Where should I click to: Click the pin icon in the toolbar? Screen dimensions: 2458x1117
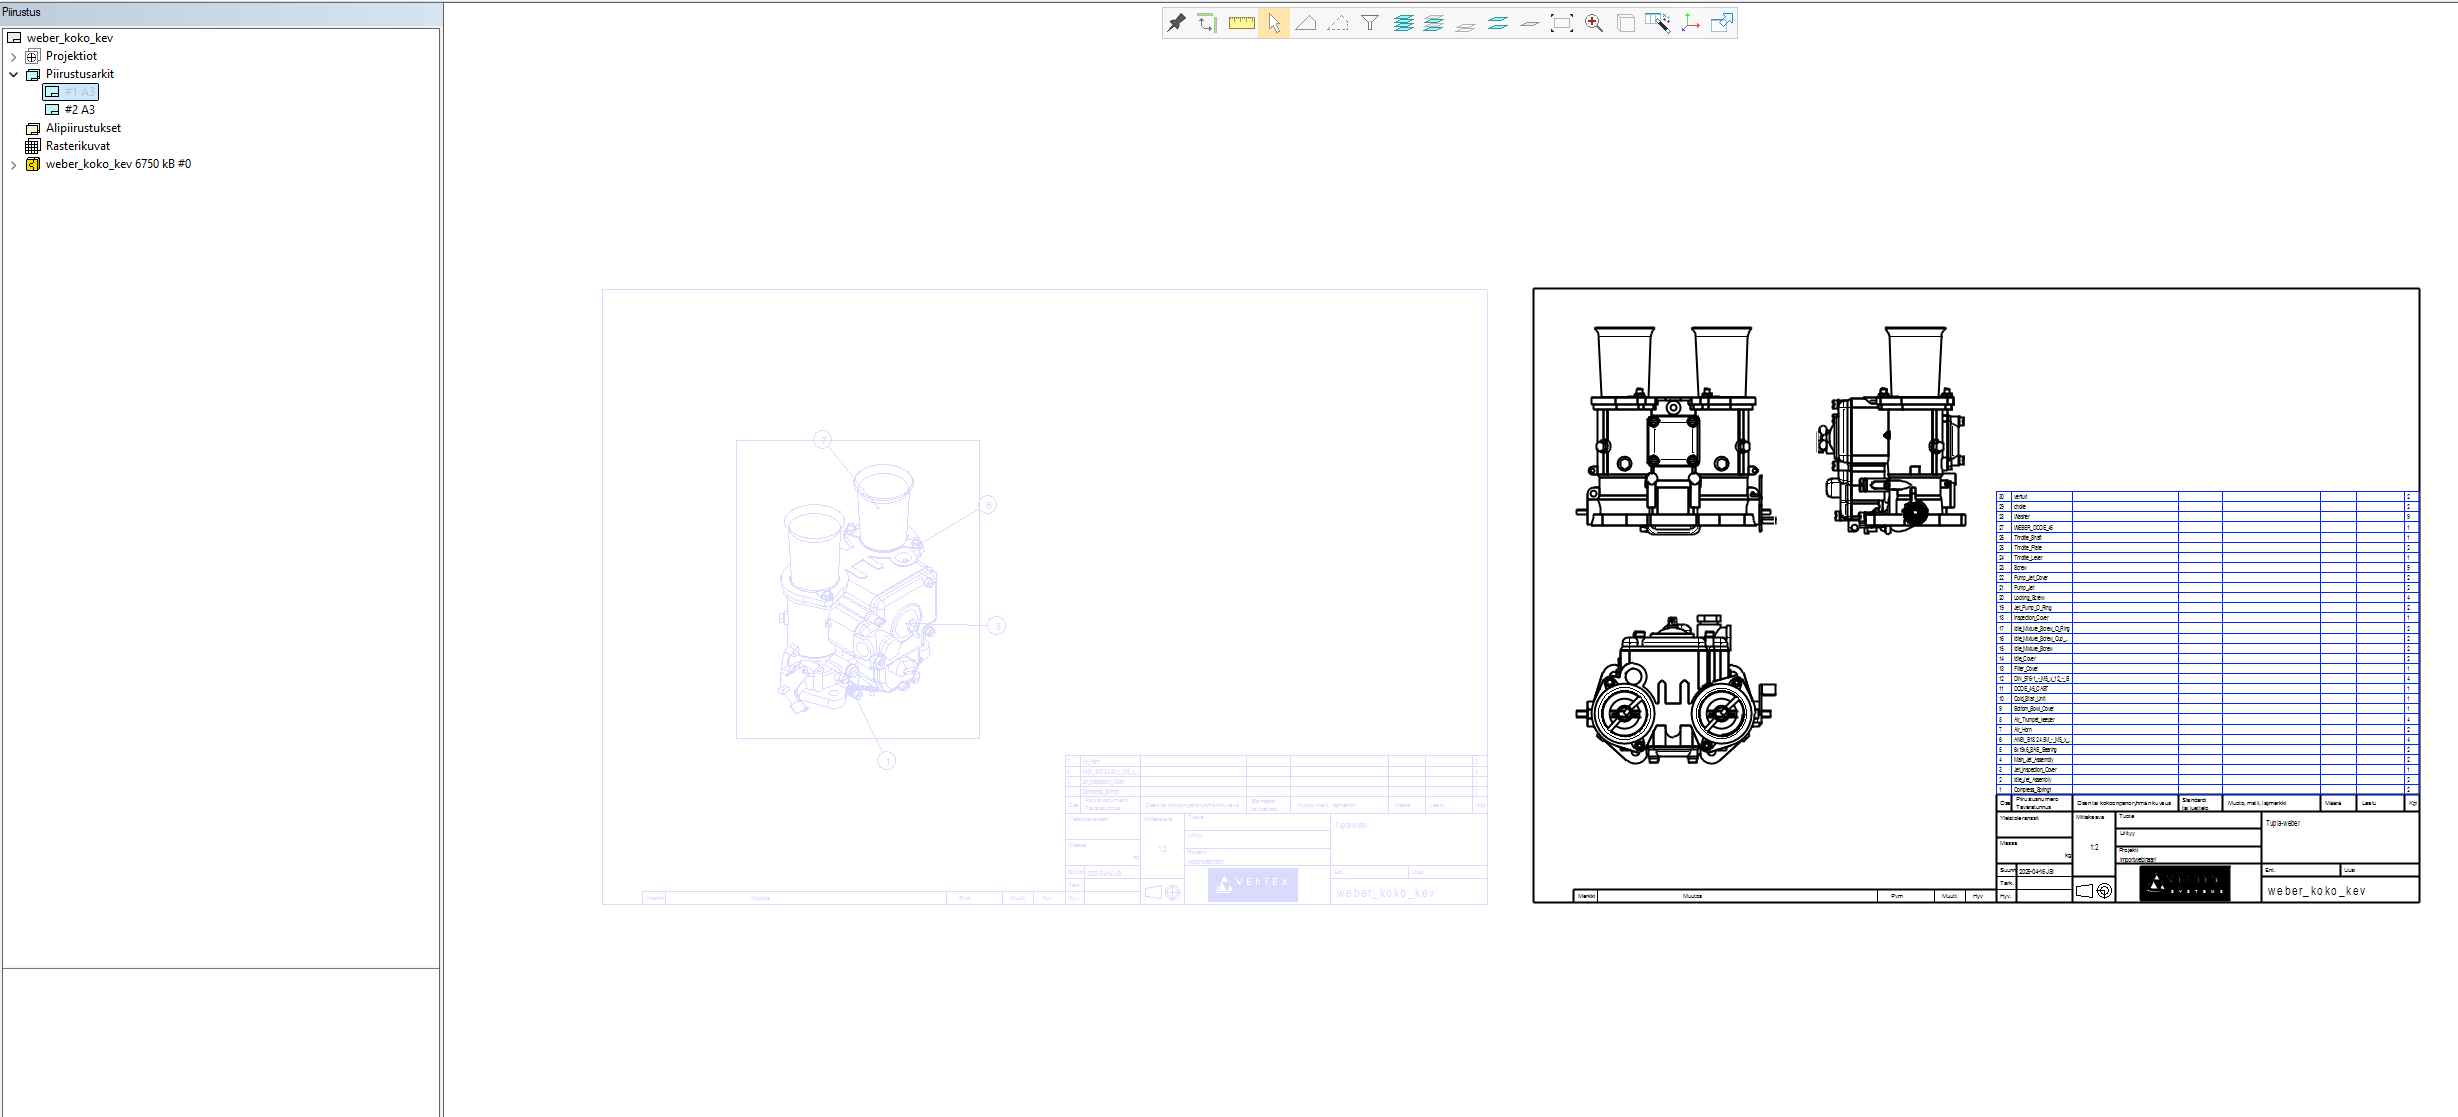(x=1177, y=23)
